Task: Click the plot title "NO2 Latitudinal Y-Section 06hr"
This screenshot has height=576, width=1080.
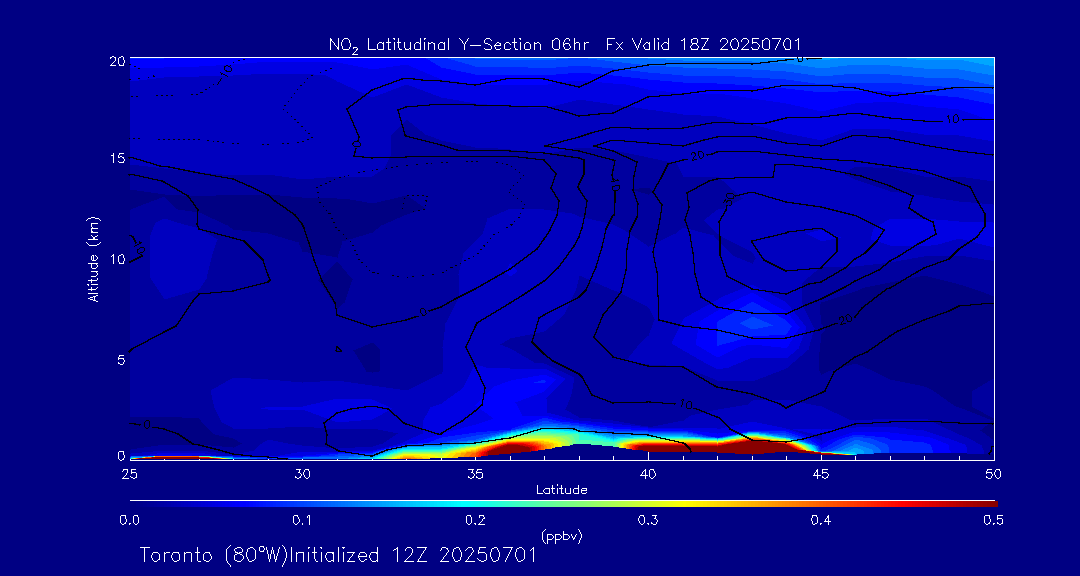Action: 461,45
